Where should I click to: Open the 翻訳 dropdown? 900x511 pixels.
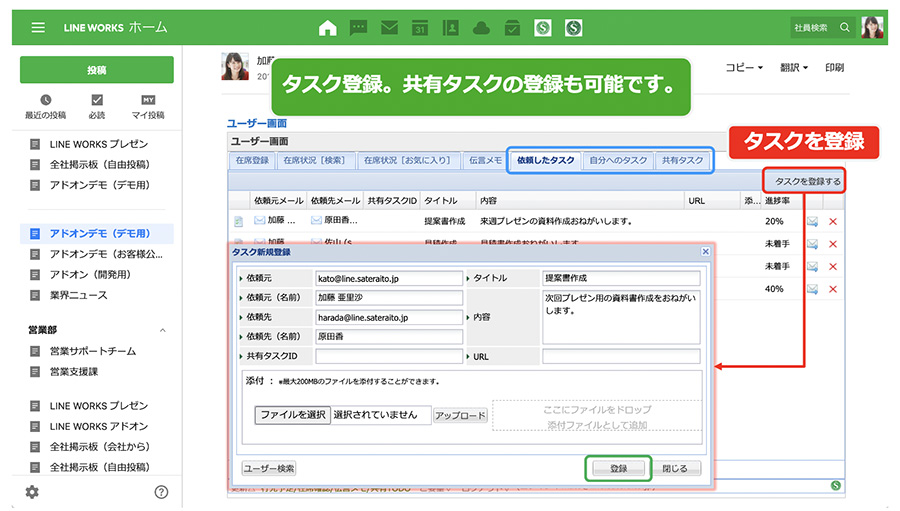coord(794,68)
